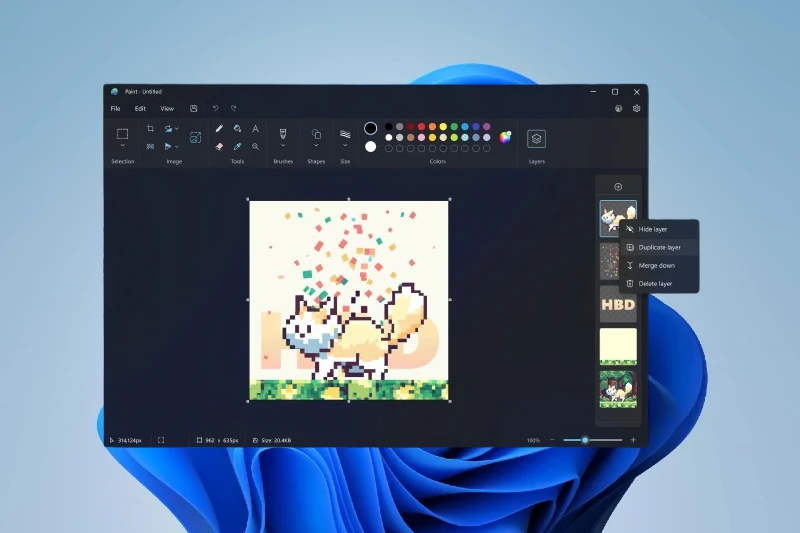This screenshot has width=800, height=533.
Task: Select the Pencil tool
Action: click(x=219, y=129)
